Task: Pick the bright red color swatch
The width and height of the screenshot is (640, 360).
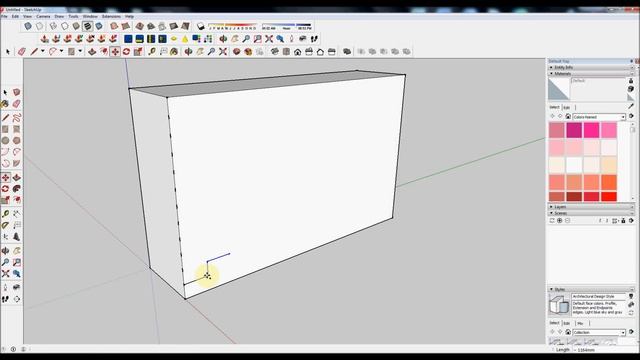Action: (x=609, y=197)
